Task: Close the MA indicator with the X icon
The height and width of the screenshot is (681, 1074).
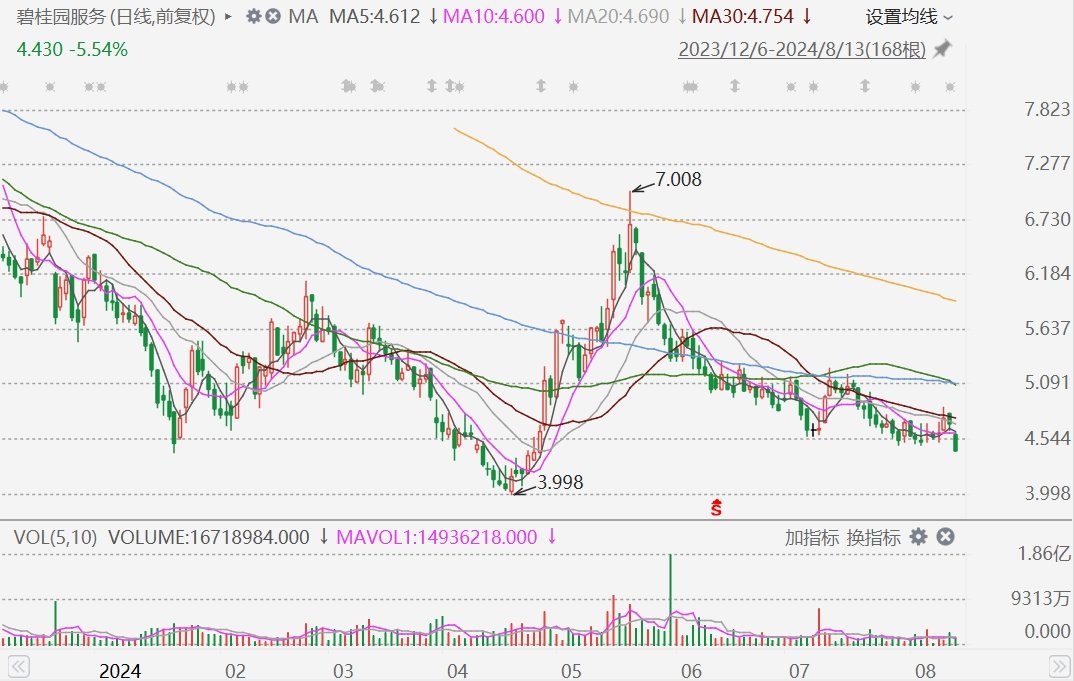Action: pyautogui.click(x=273, y=16)
